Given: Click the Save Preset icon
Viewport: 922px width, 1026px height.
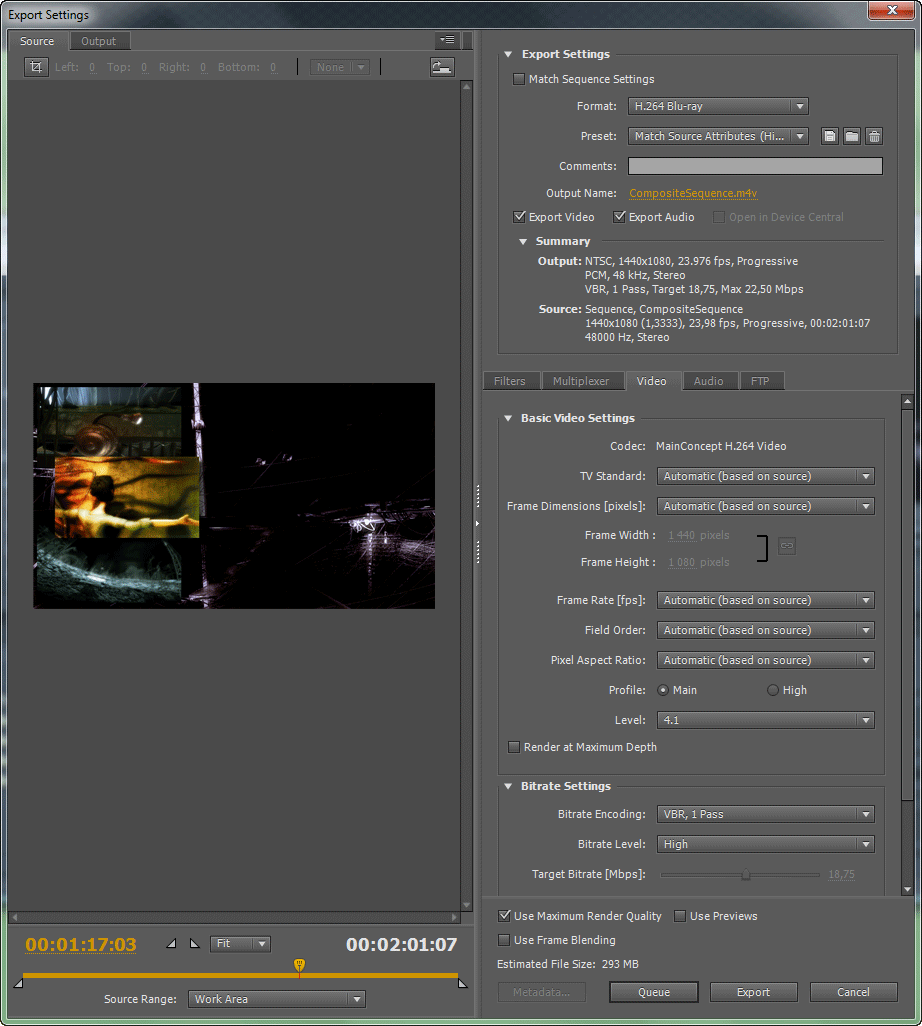Looking at the screenshot, I should click(x=830, y=137).
